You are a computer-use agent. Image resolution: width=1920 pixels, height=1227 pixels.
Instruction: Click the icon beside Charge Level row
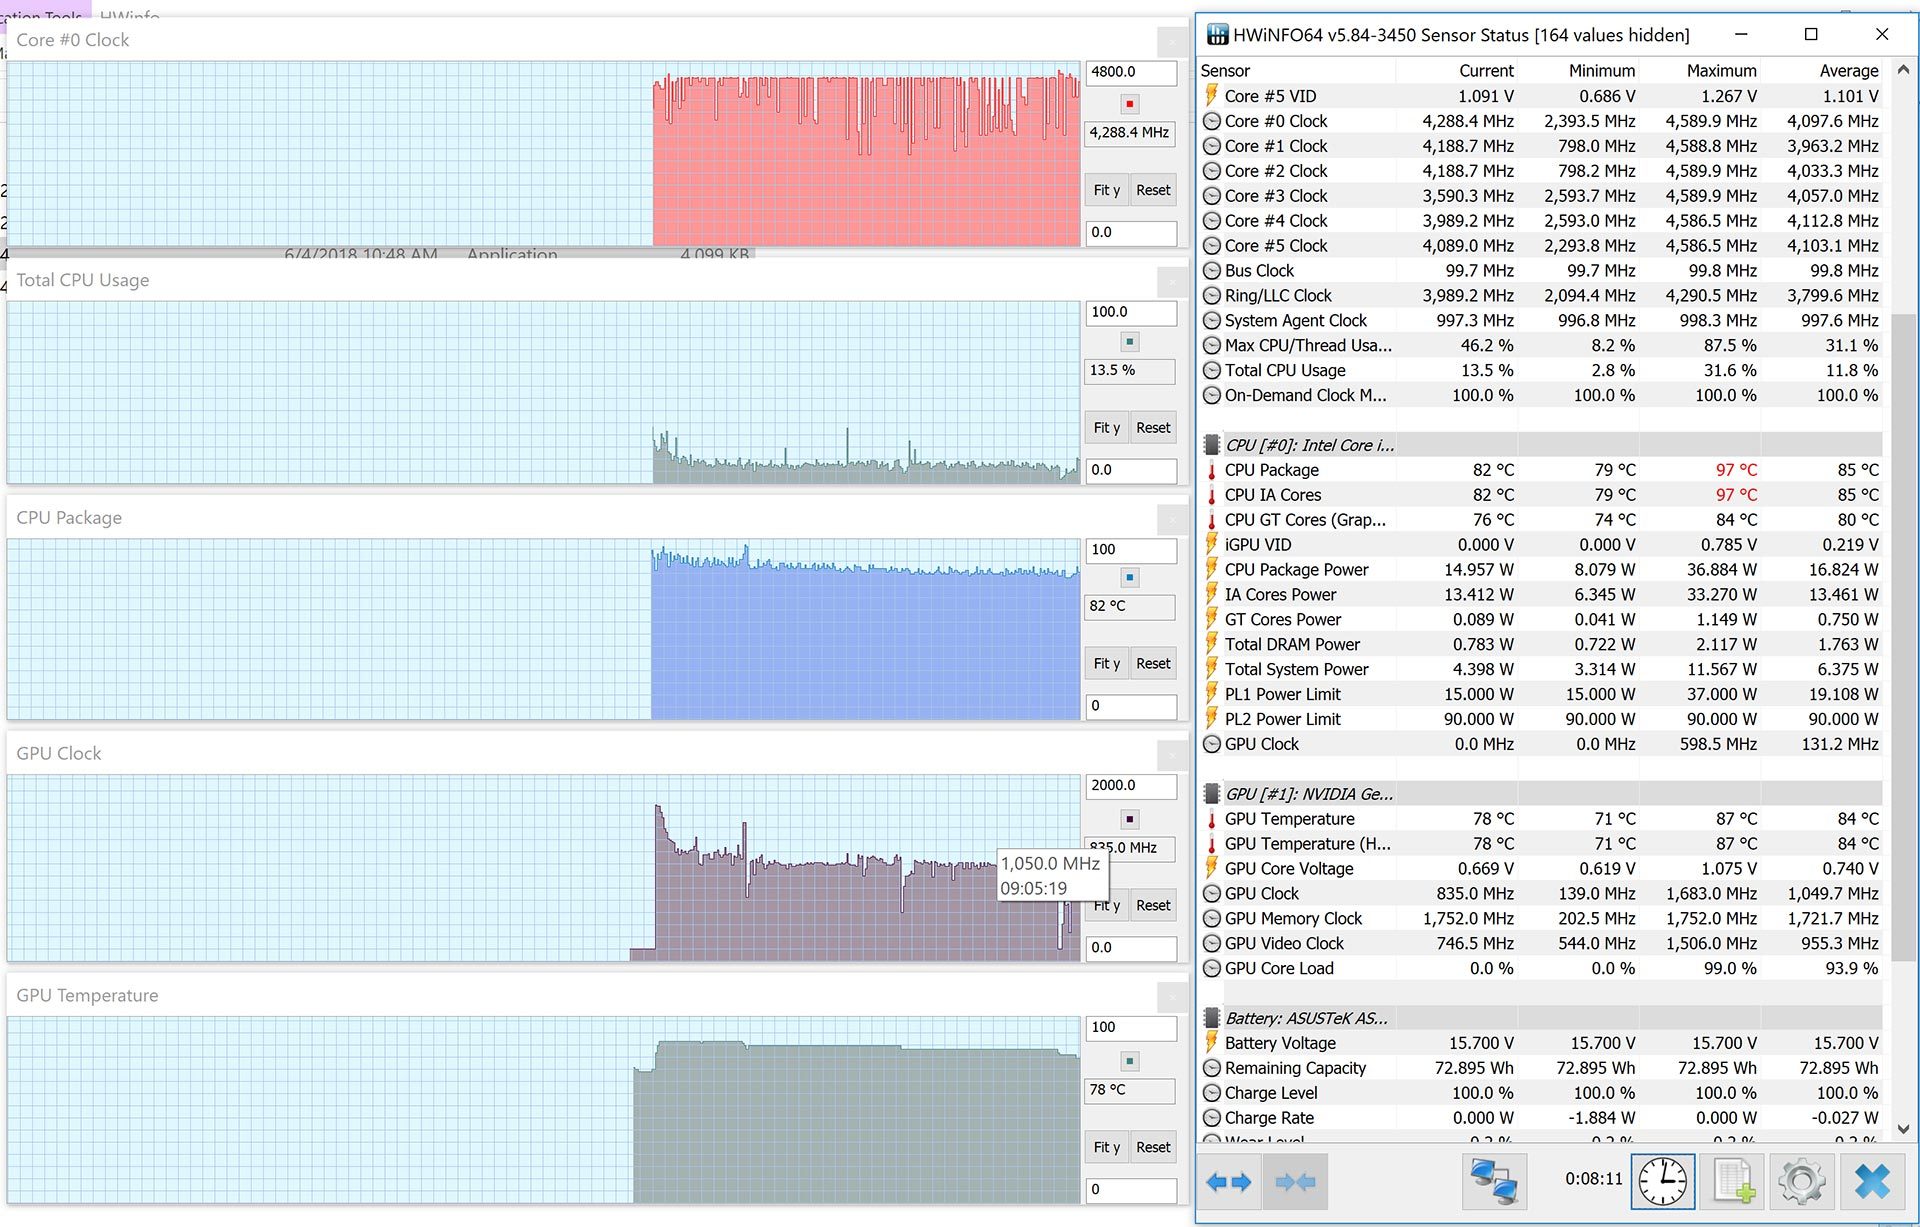coord(1212,1093)
